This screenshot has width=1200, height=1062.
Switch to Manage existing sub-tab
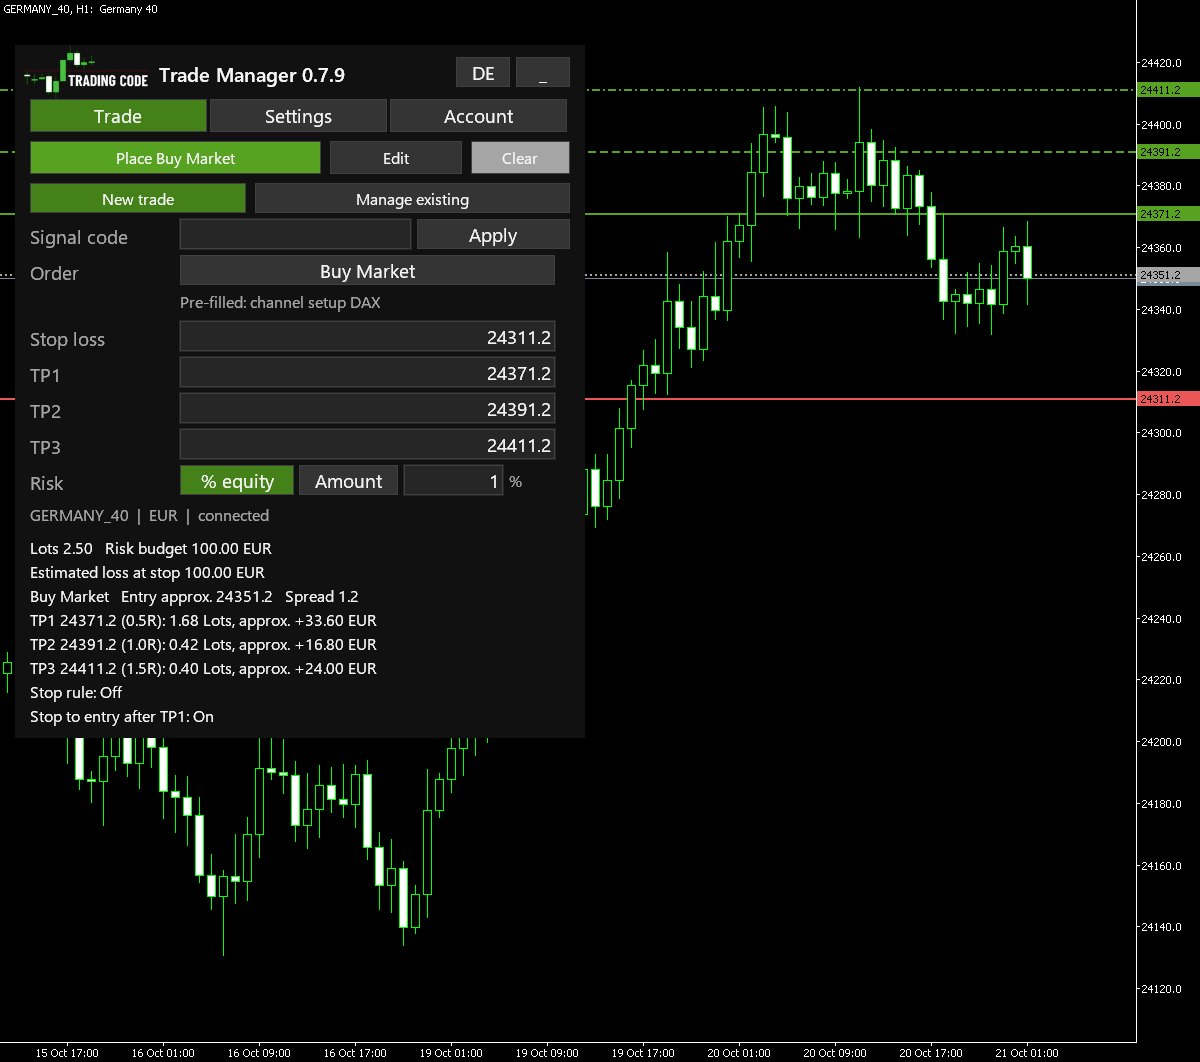[x=412, y=199]
